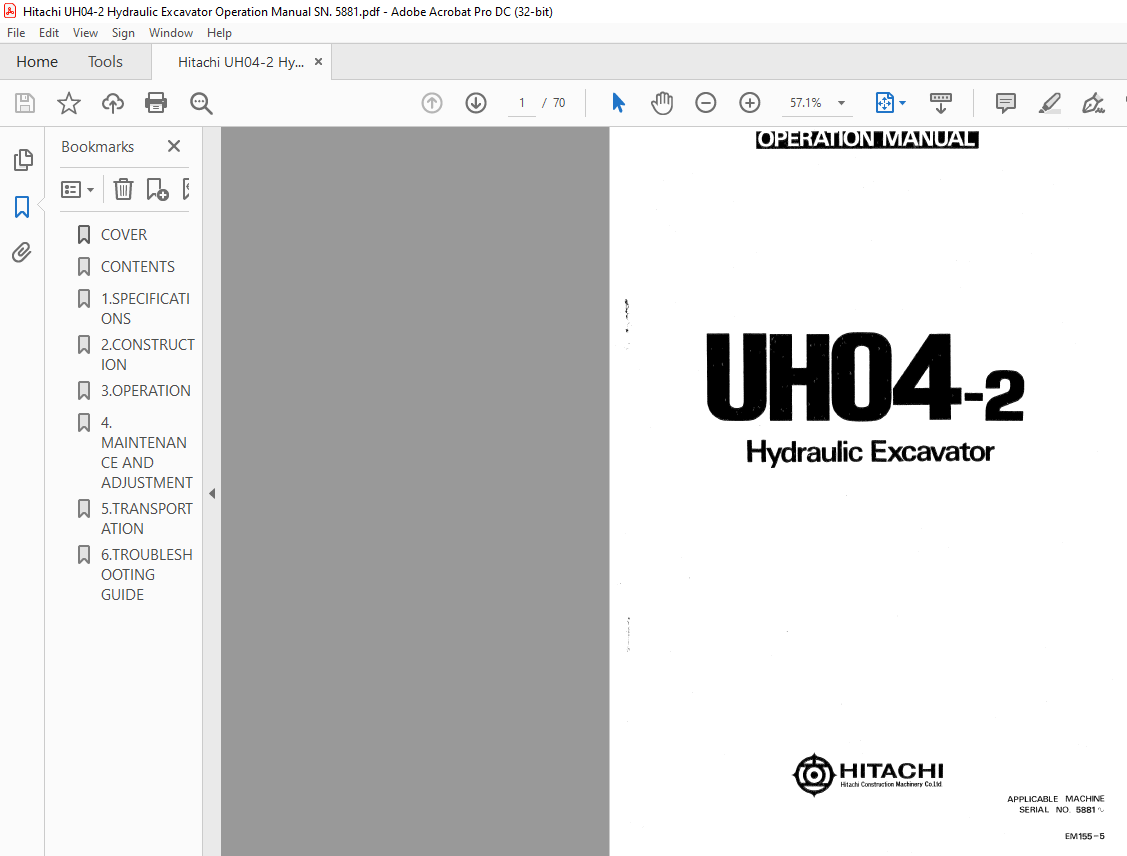Click the 57.1% zoom value field

point(806,103)
